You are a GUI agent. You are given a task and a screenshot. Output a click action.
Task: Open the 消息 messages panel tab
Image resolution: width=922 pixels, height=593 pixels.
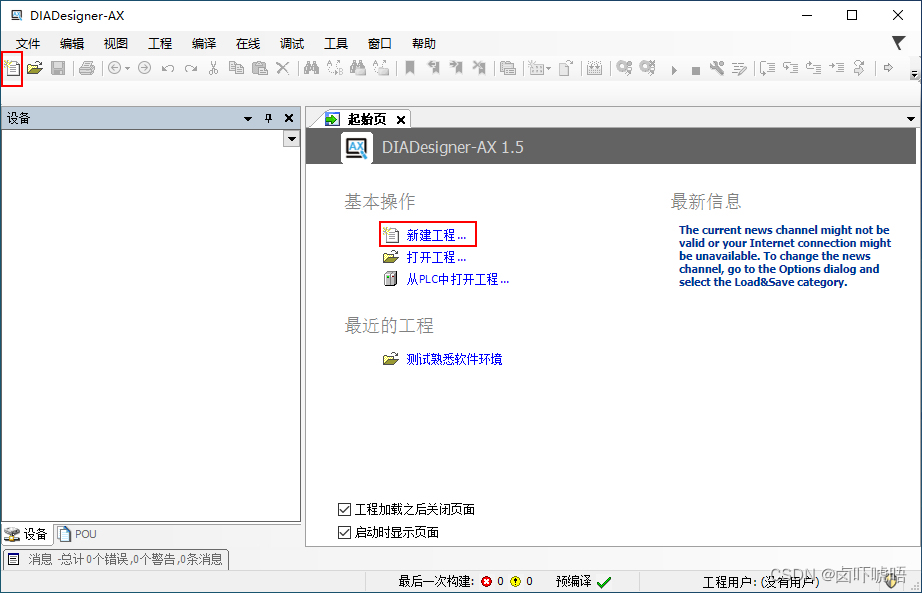116,559
